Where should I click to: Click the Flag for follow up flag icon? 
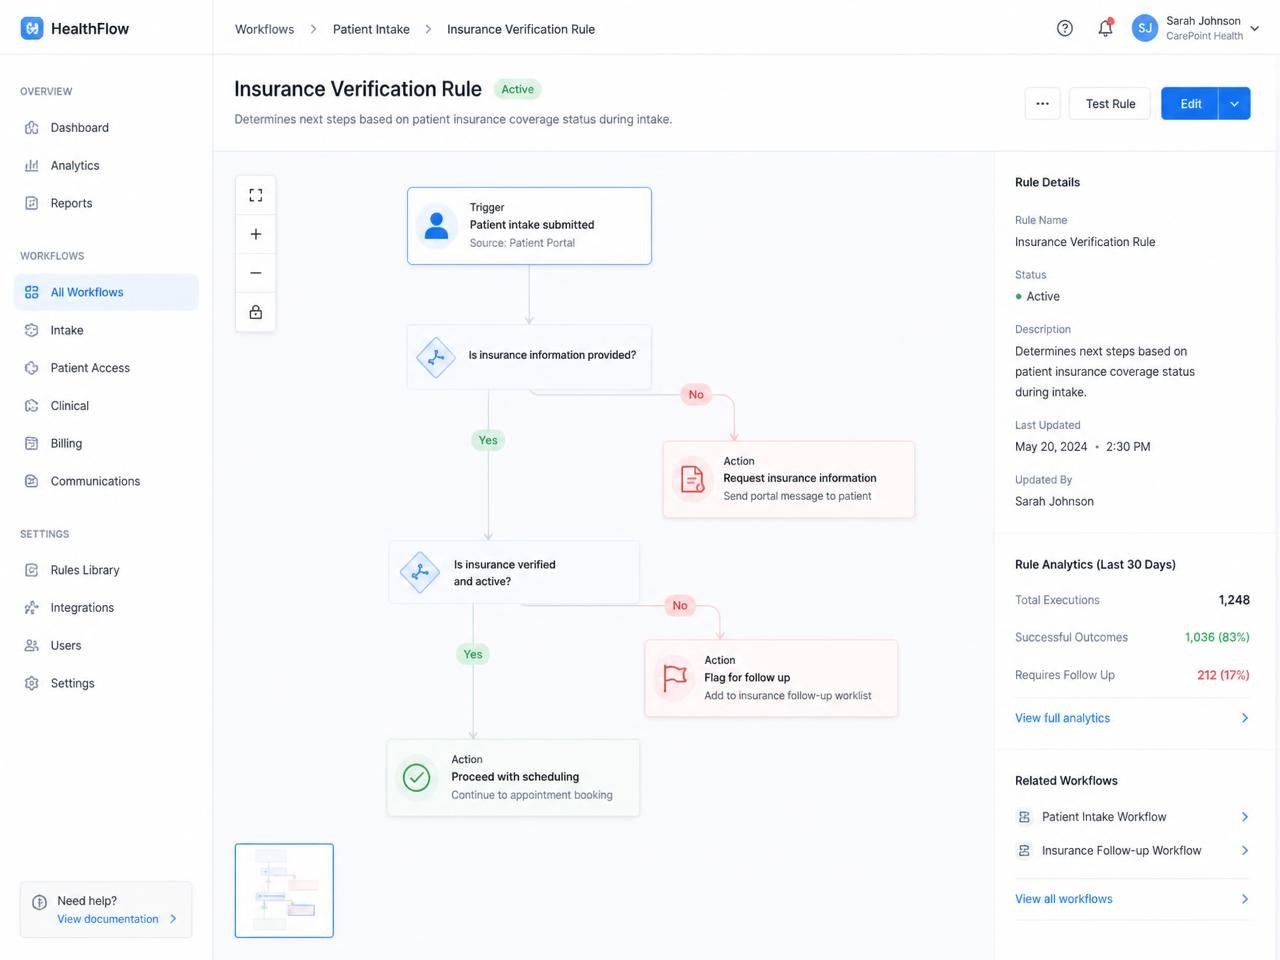coord(675,678)
